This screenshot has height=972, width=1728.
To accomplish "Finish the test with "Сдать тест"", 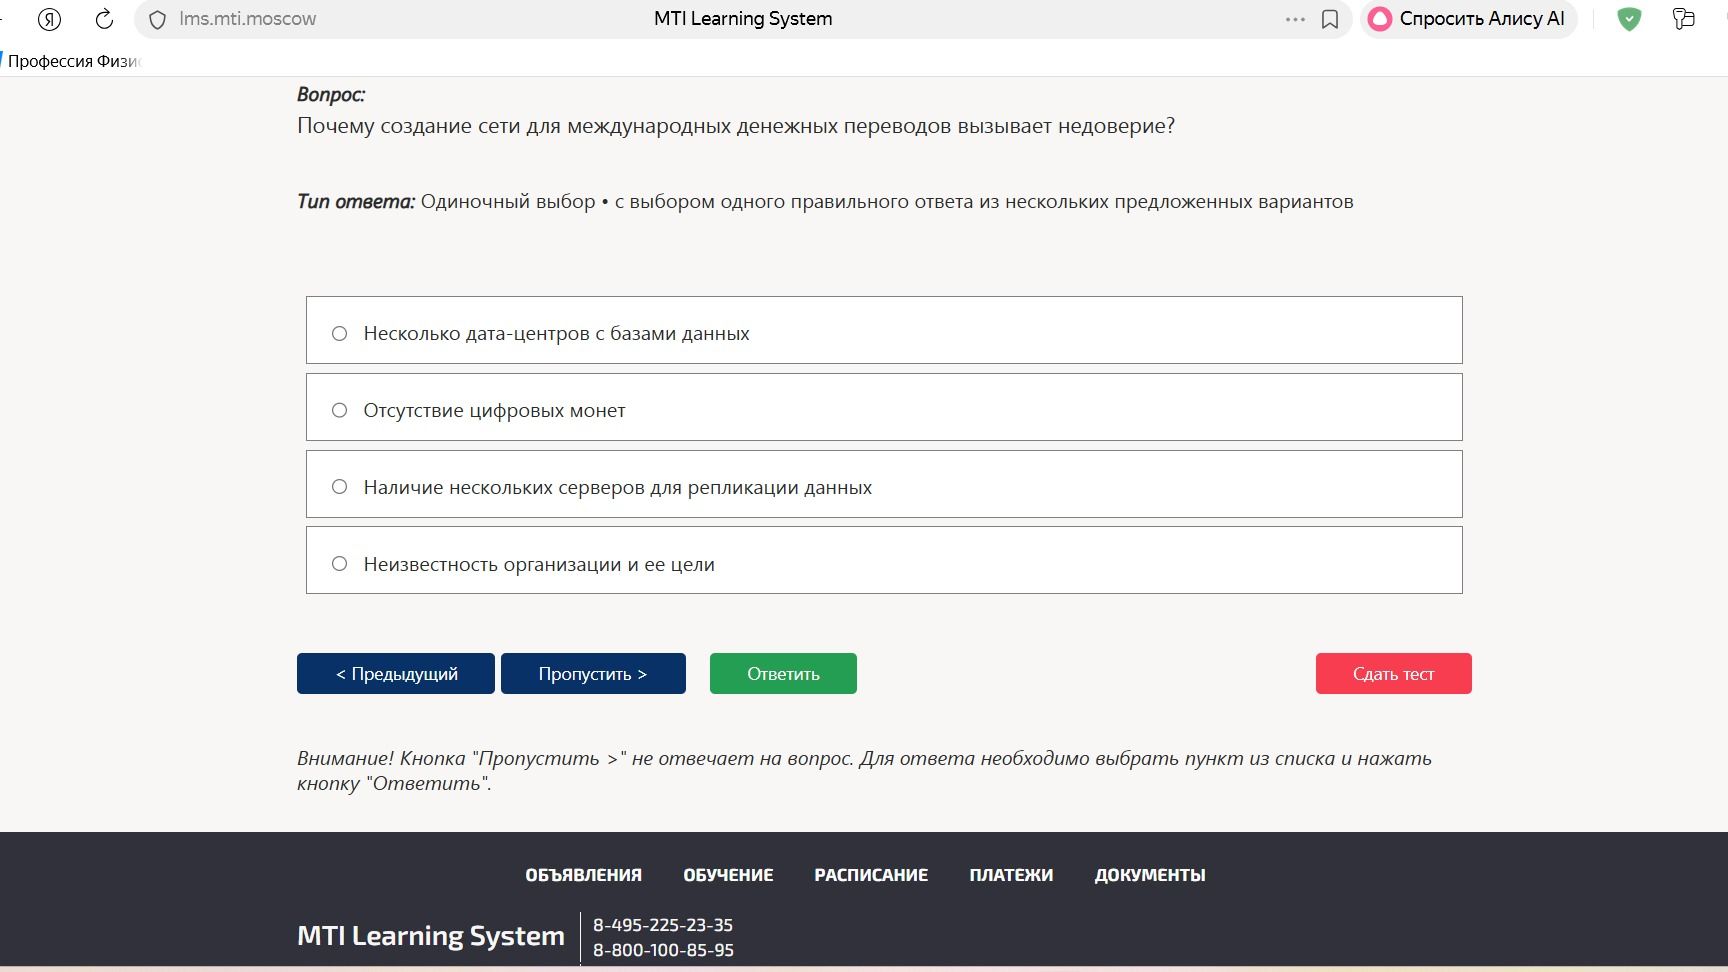I will [x=1393, y=673].
